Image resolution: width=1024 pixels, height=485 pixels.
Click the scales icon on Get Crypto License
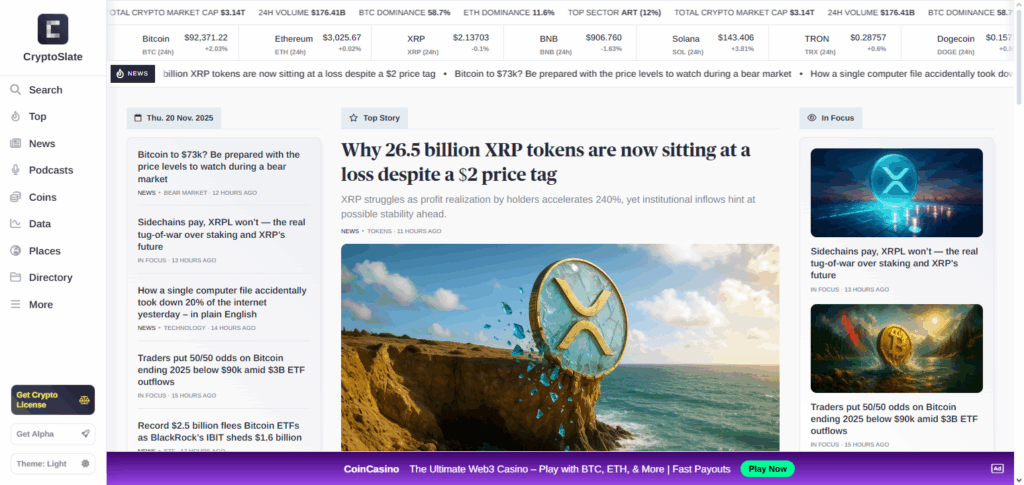[84, 400]
